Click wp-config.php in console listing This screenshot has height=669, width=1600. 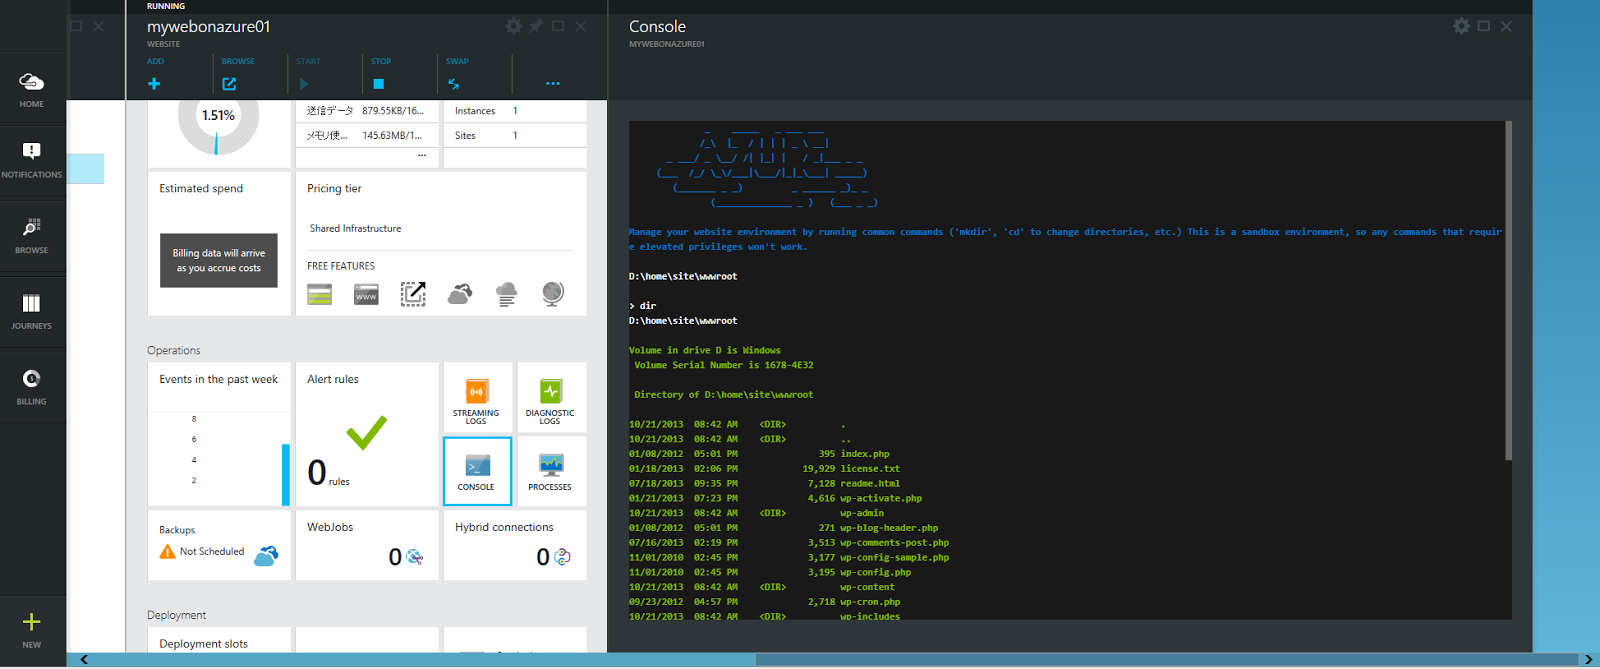click(875, 573)
